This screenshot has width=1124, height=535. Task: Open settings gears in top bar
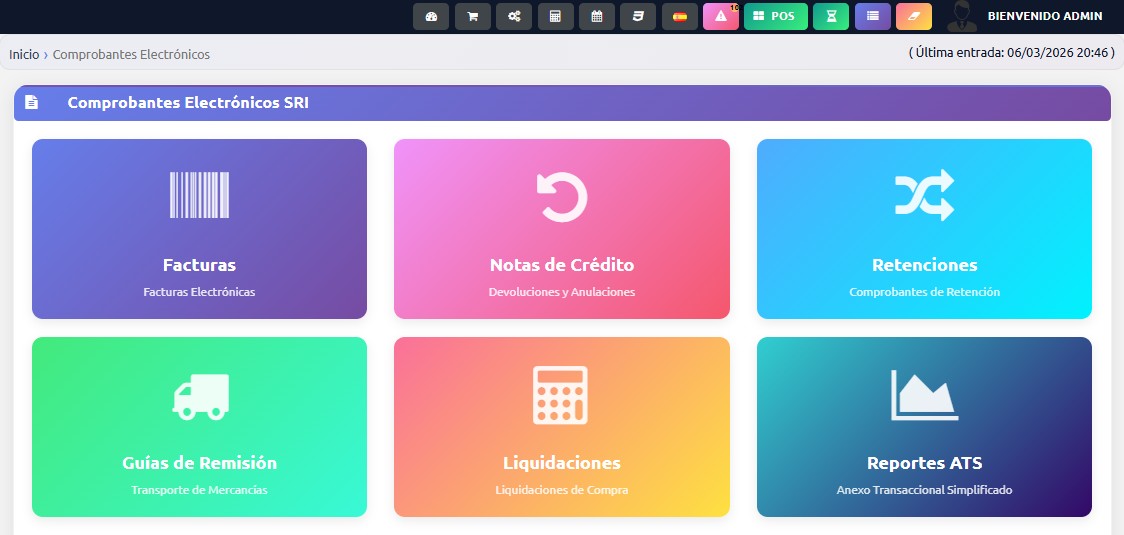pyautogui.click(x=513, y=17)
